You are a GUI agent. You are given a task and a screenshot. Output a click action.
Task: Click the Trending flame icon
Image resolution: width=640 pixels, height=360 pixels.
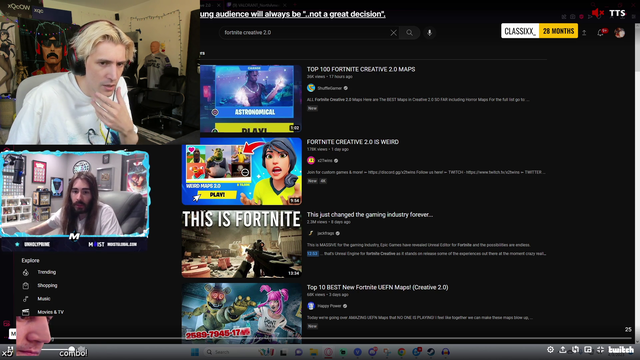[26, 272]
